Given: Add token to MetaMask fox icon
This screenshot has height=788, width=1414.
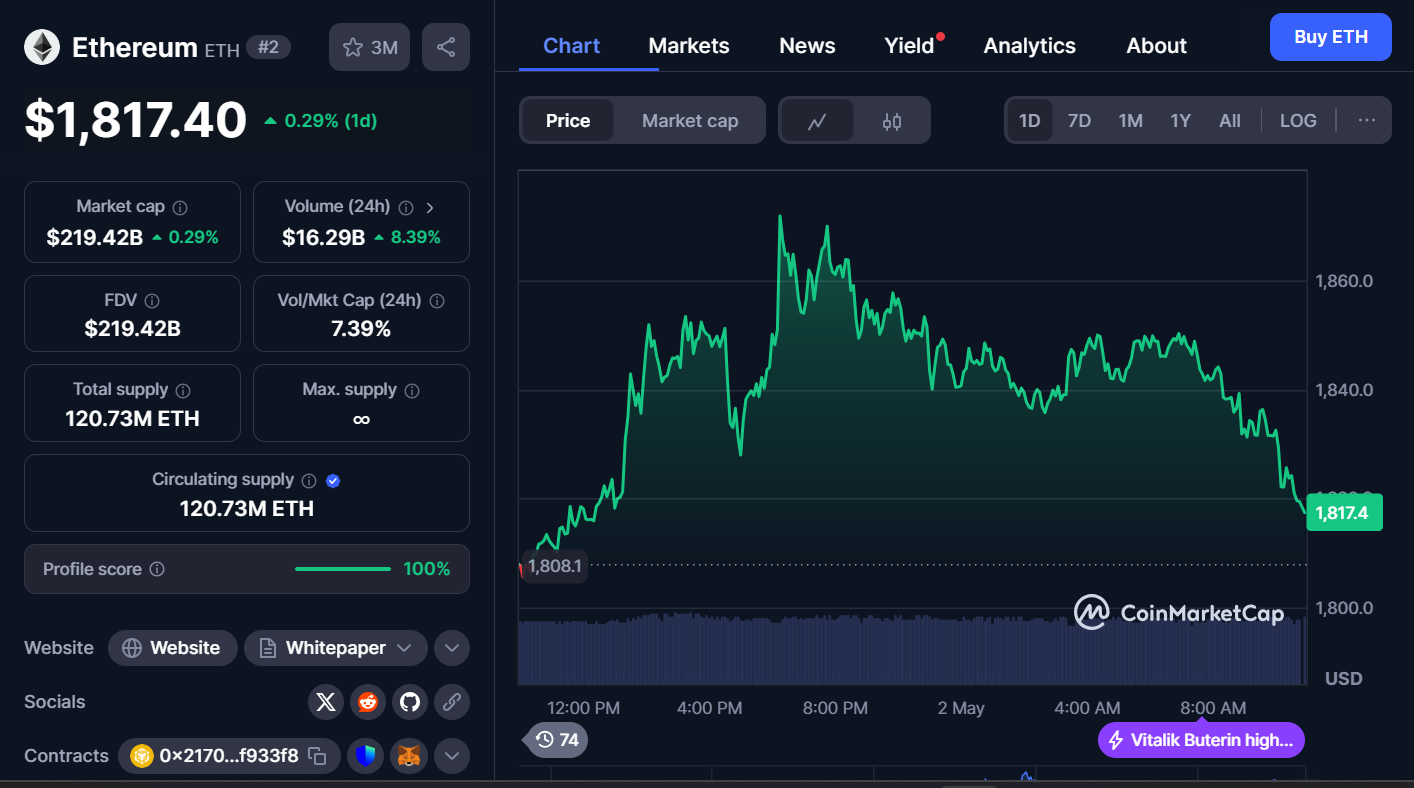Looking at the screenshot, I should 409,756.
